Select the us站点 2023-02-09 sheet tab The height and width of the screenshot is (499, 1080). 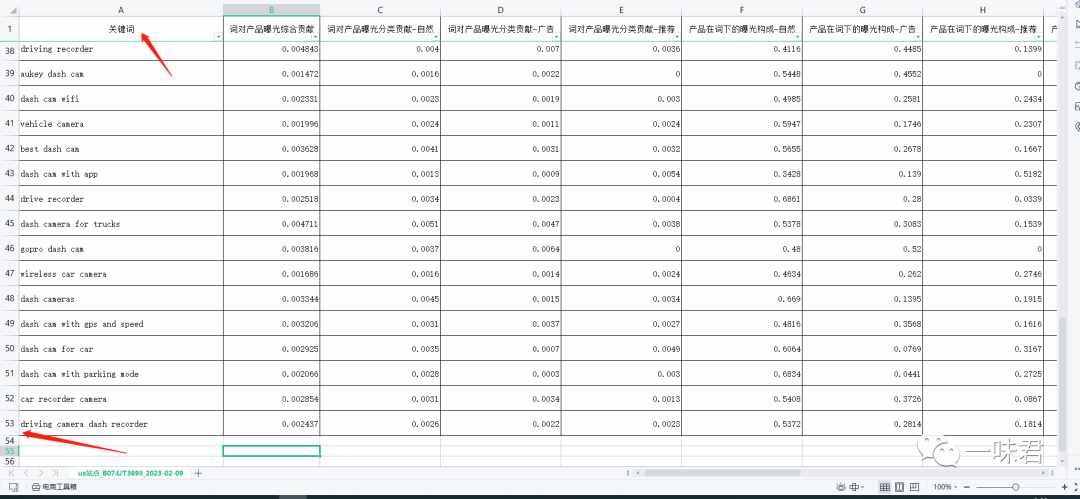click(x=130, y=473)
